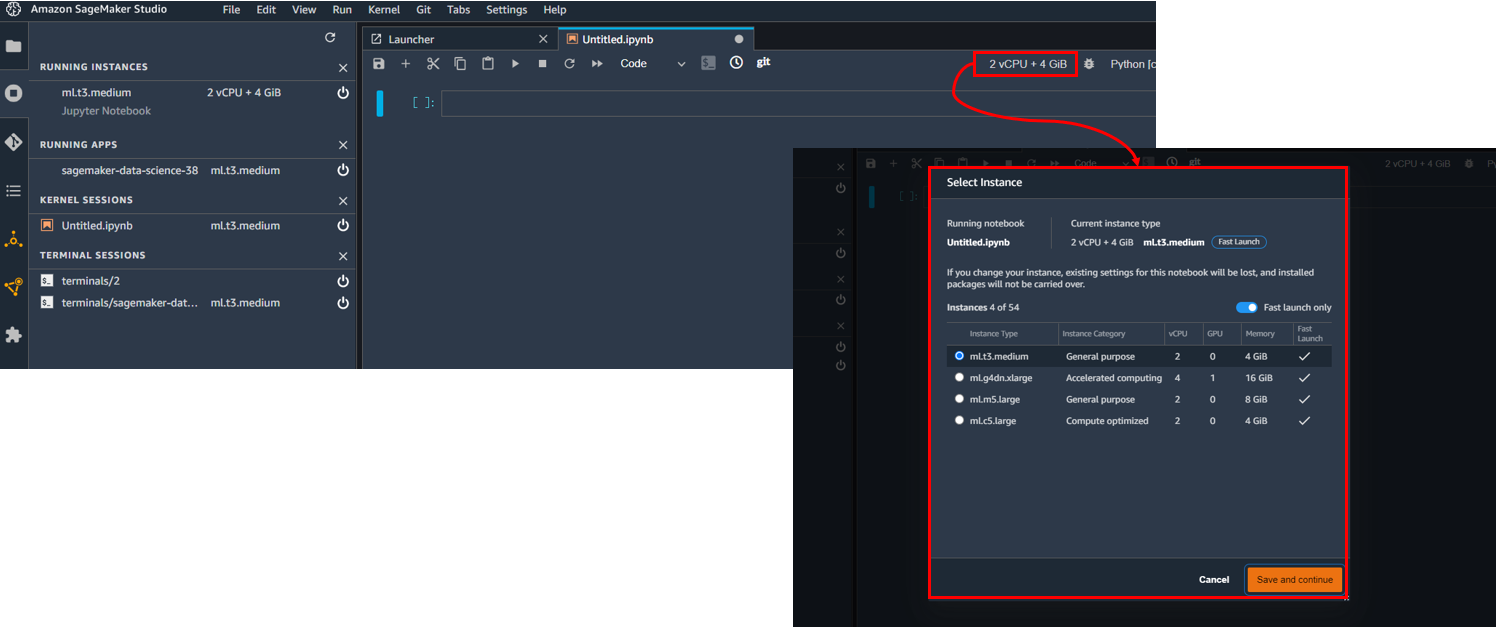Shut down the terminals/2 session

343,281
